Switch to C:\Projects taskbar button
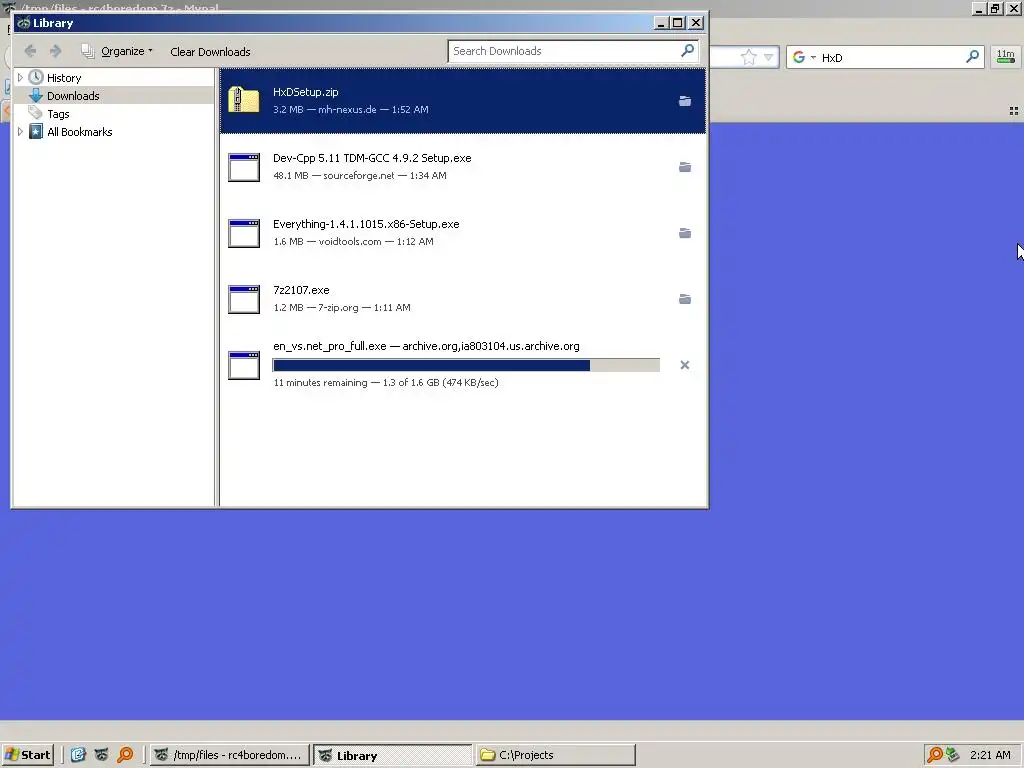 click(x=555, y=755)
